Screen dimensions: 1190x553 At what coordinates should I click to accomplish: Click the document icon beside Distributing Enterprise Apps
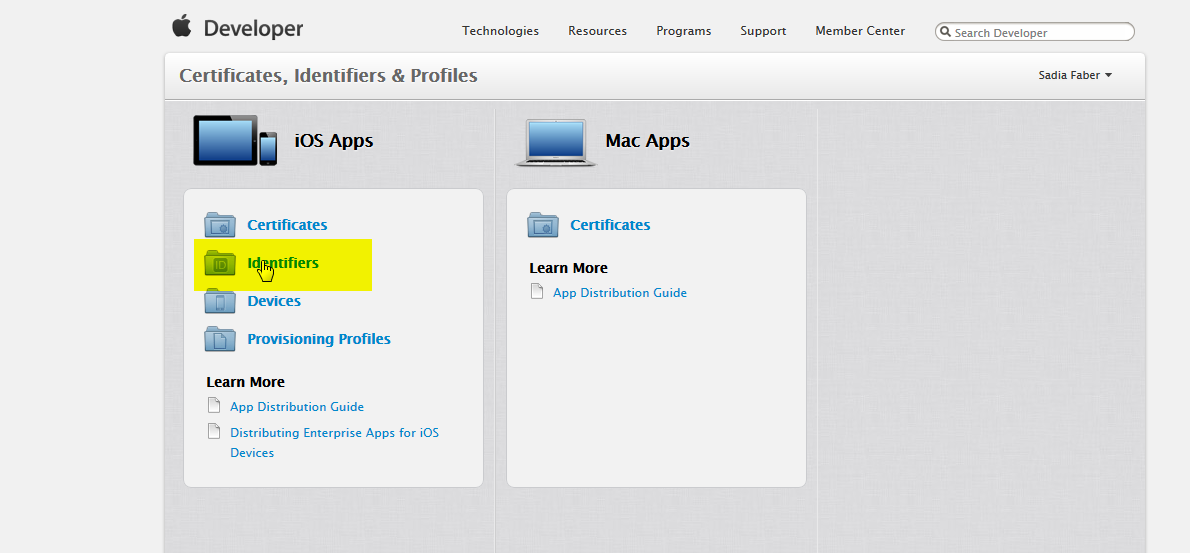214,432
